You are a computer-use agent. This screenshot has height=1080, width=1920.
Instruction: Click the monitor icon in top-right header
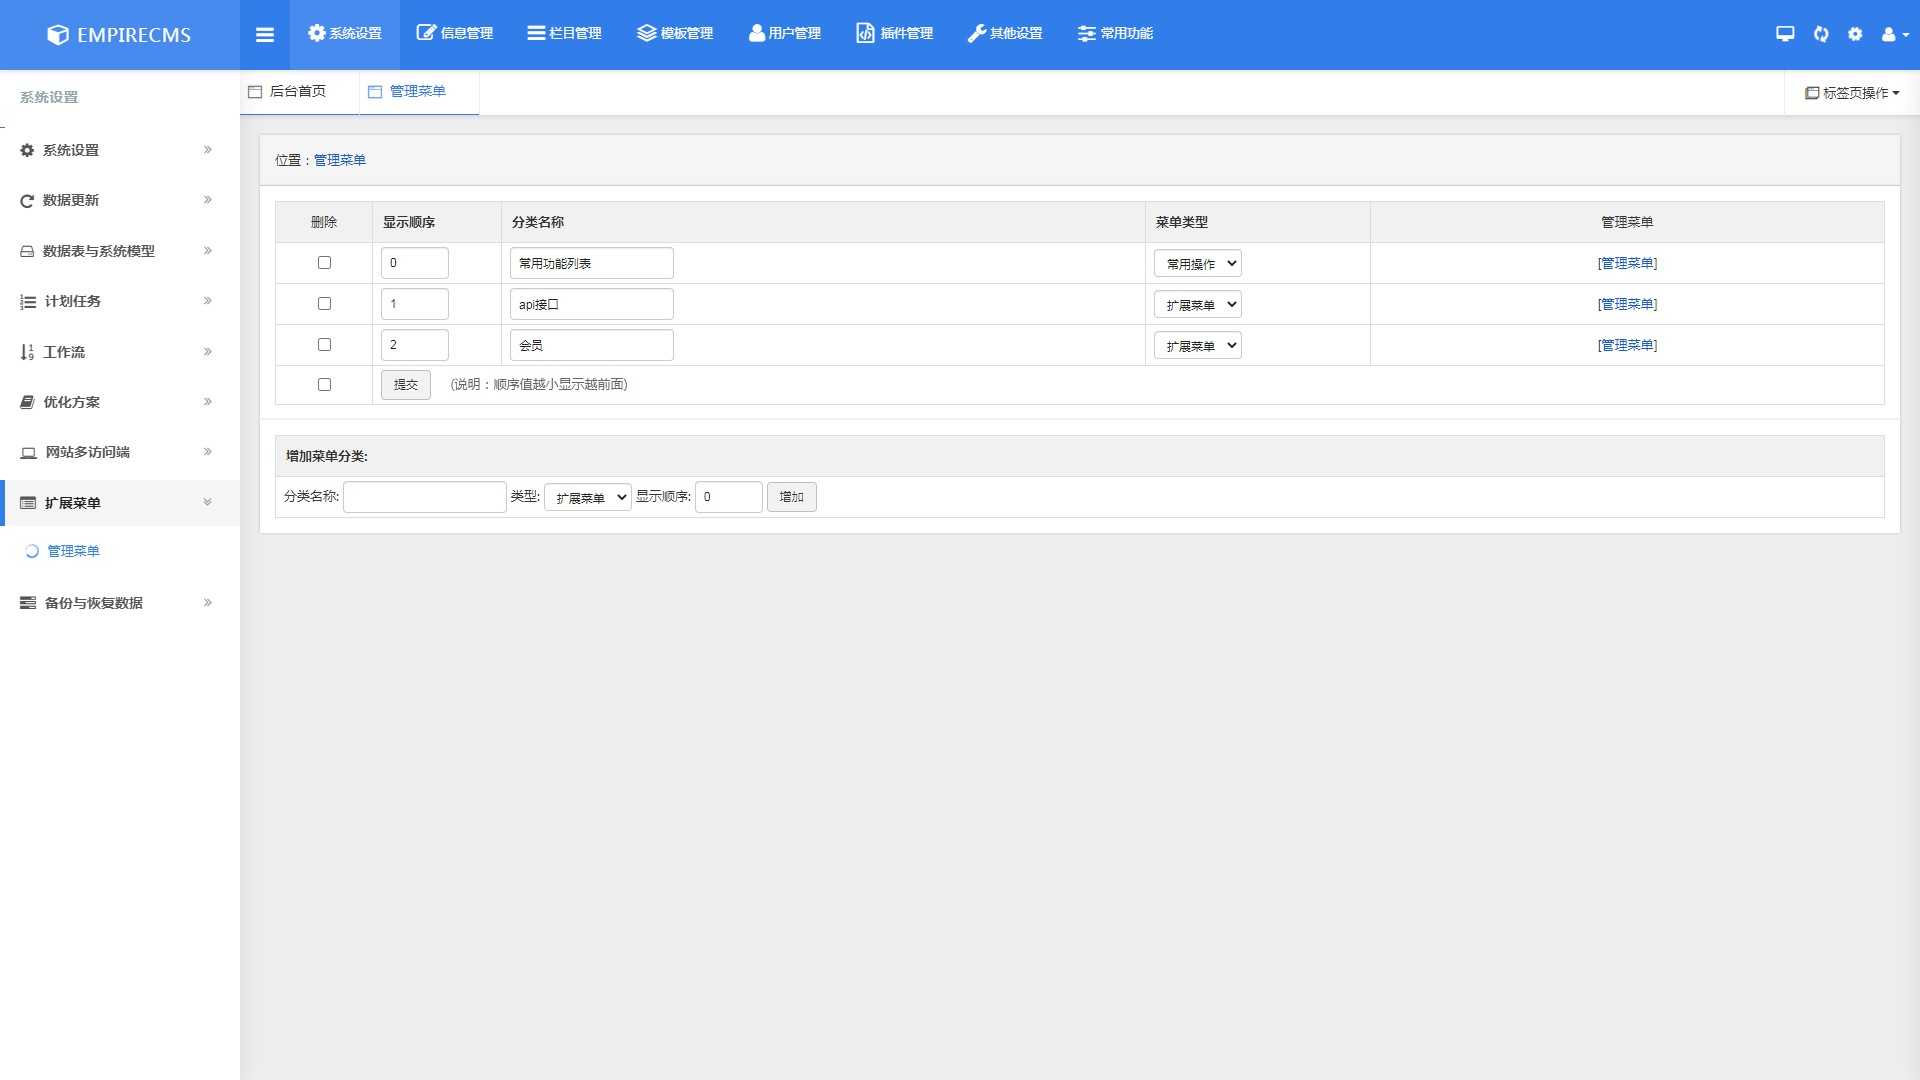(1785, 34)
